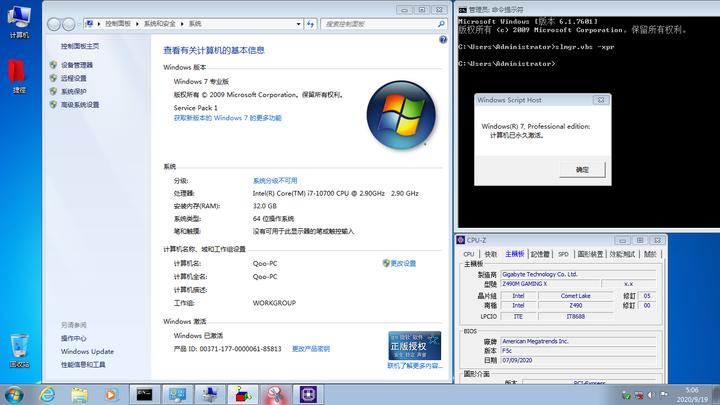Click the American Megatrends Inc. BIOS brand field

[x=578, y=341]
